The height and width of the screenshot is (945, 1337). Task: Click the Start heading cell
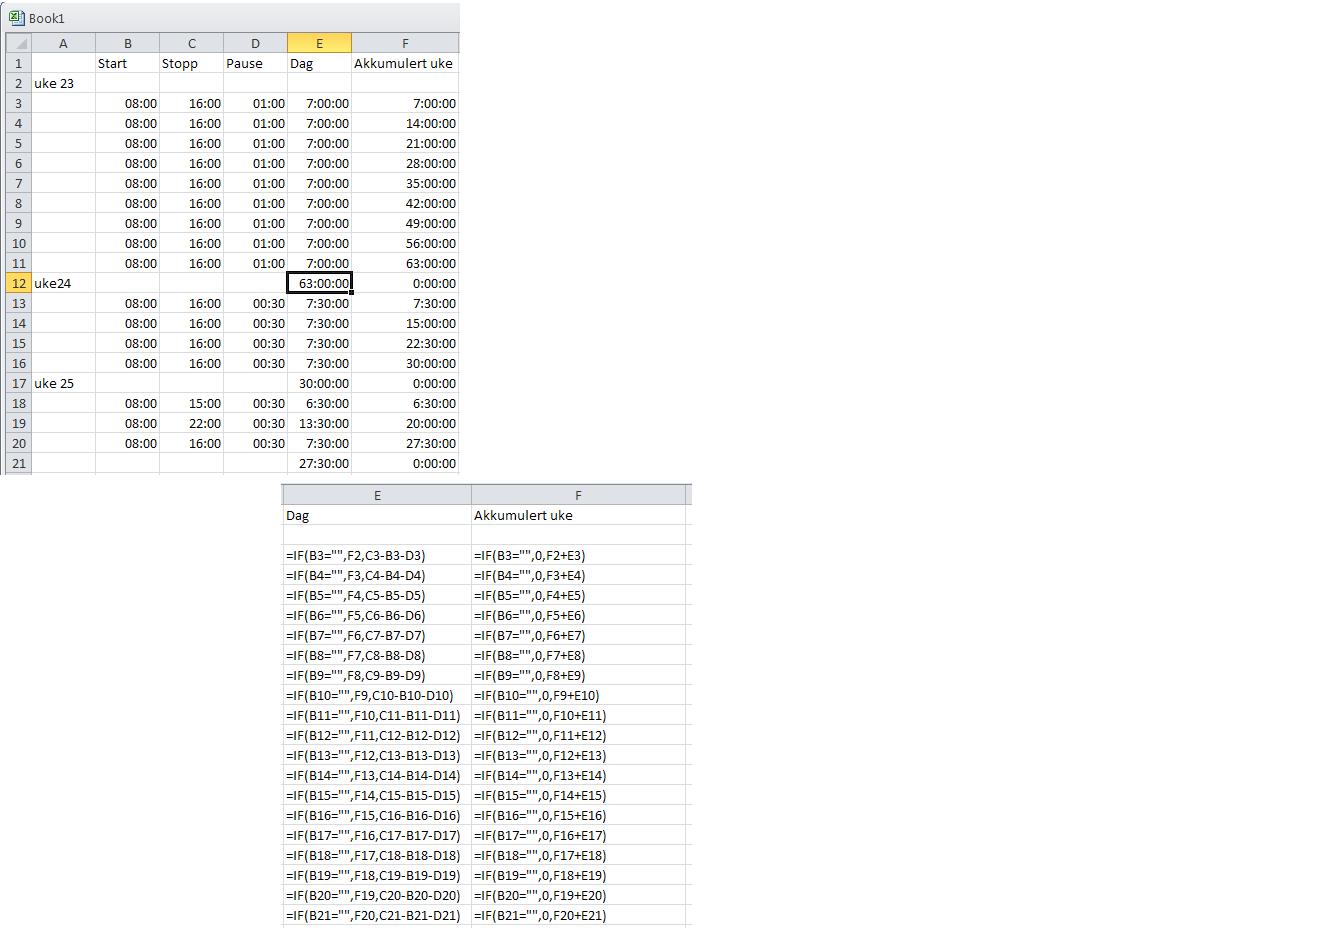pos(128,63)
